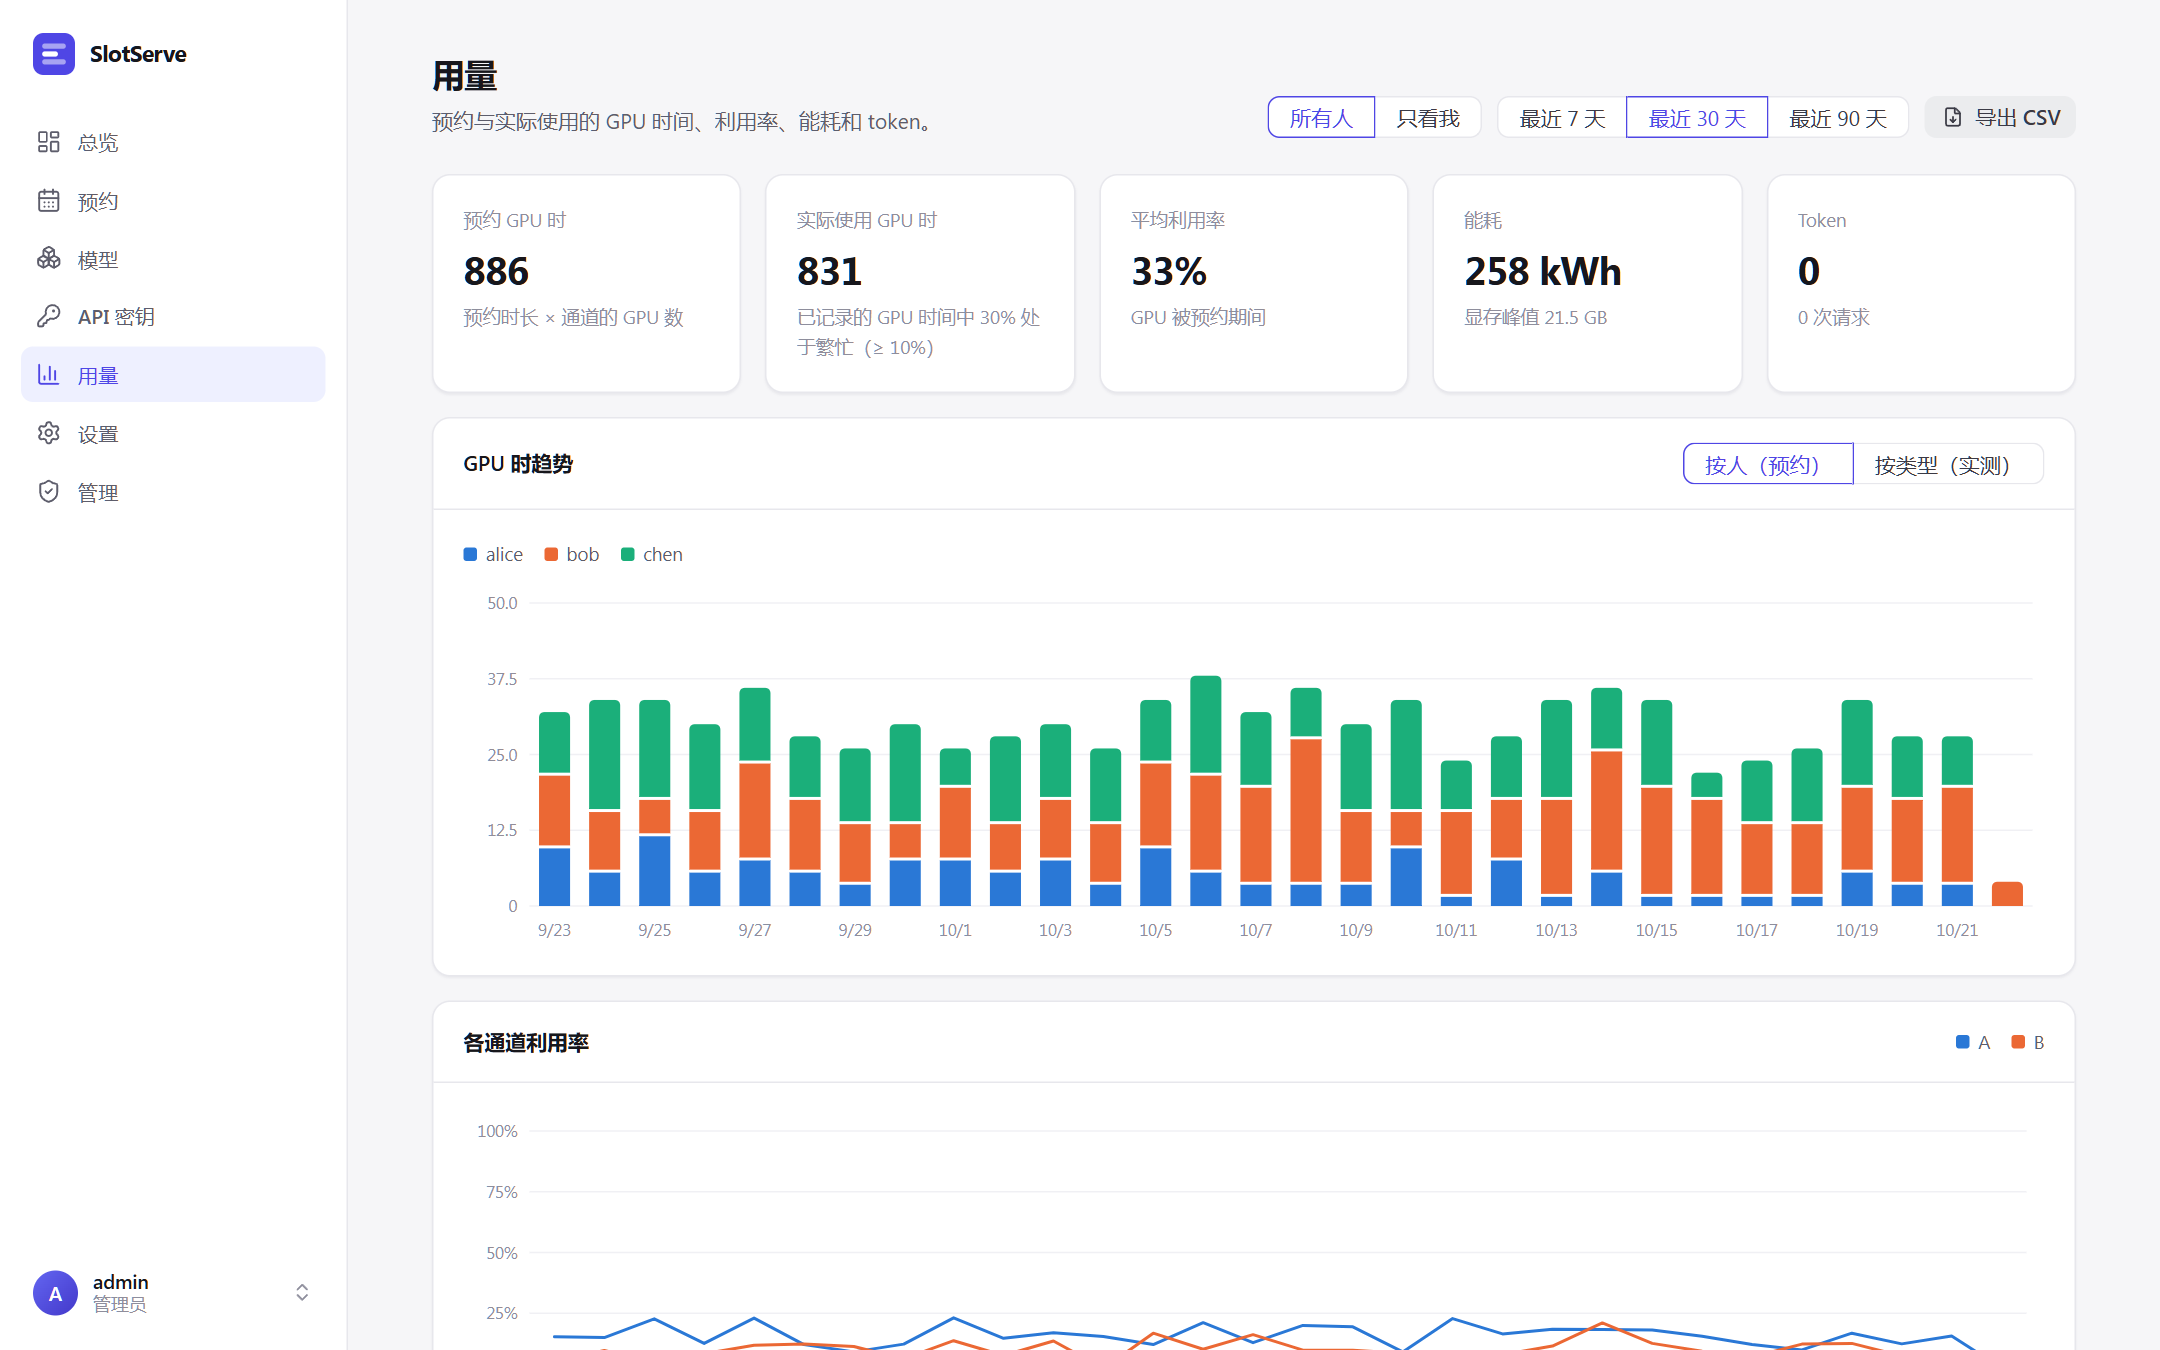2160x1350 pixels.
Task: Click the admin avatar circle
Action: pyautogui.click(x=56, y=1293)
